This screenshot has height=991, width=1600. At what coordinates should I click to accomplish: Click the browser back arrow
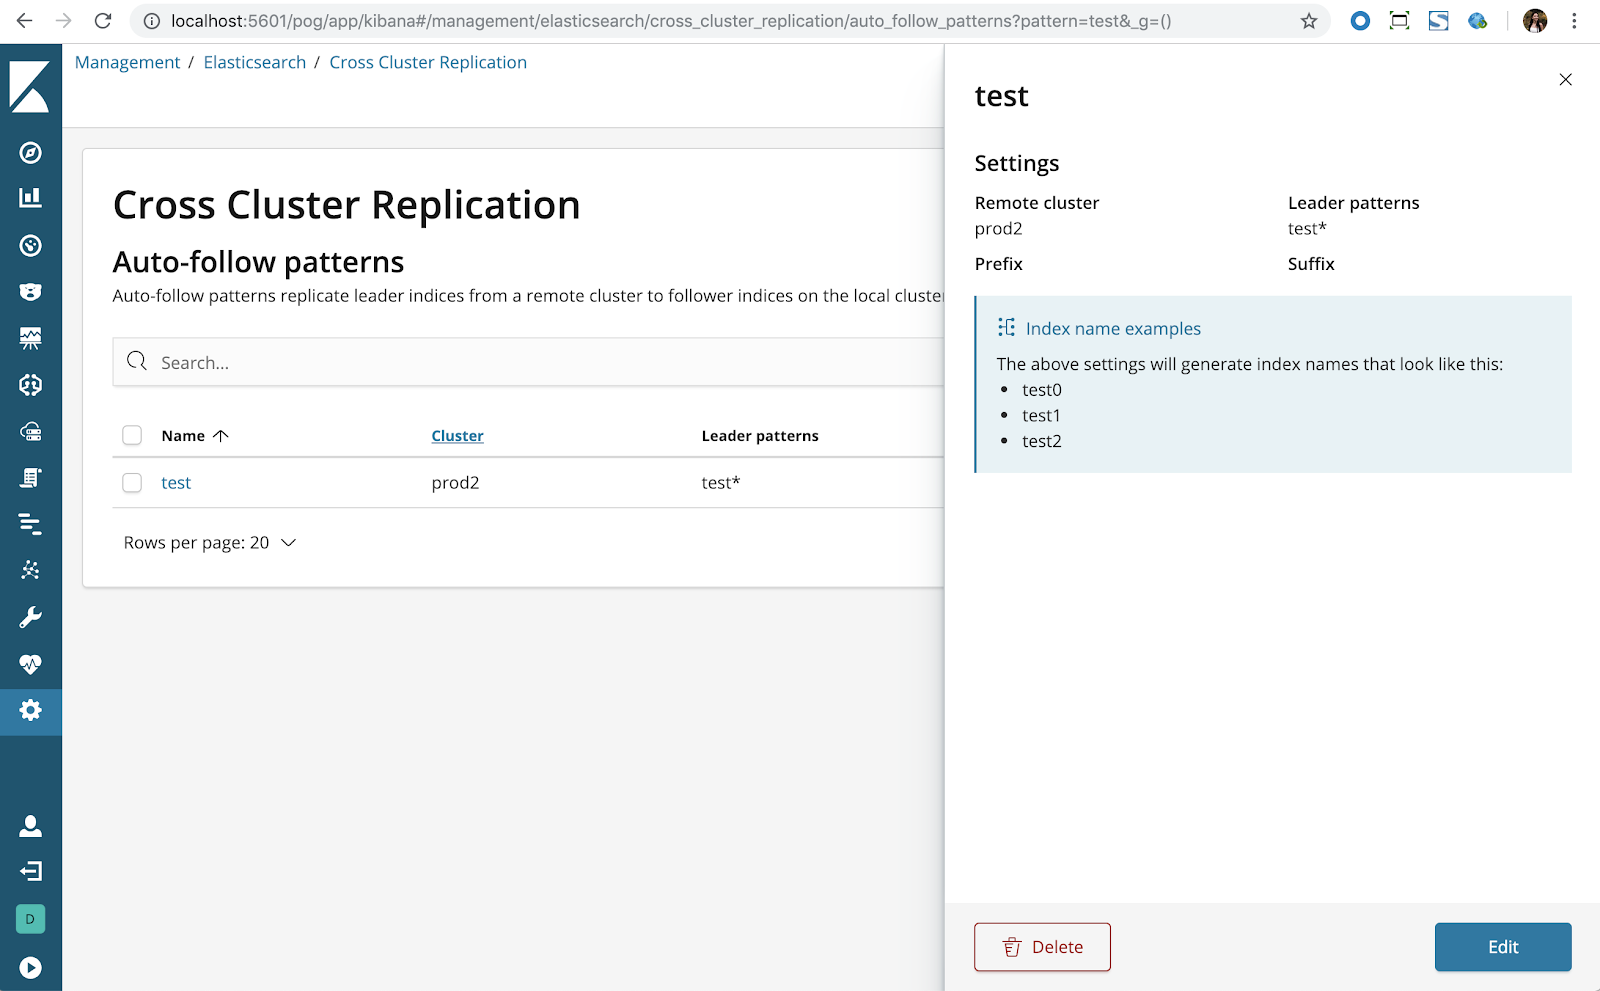pos(25,21)
